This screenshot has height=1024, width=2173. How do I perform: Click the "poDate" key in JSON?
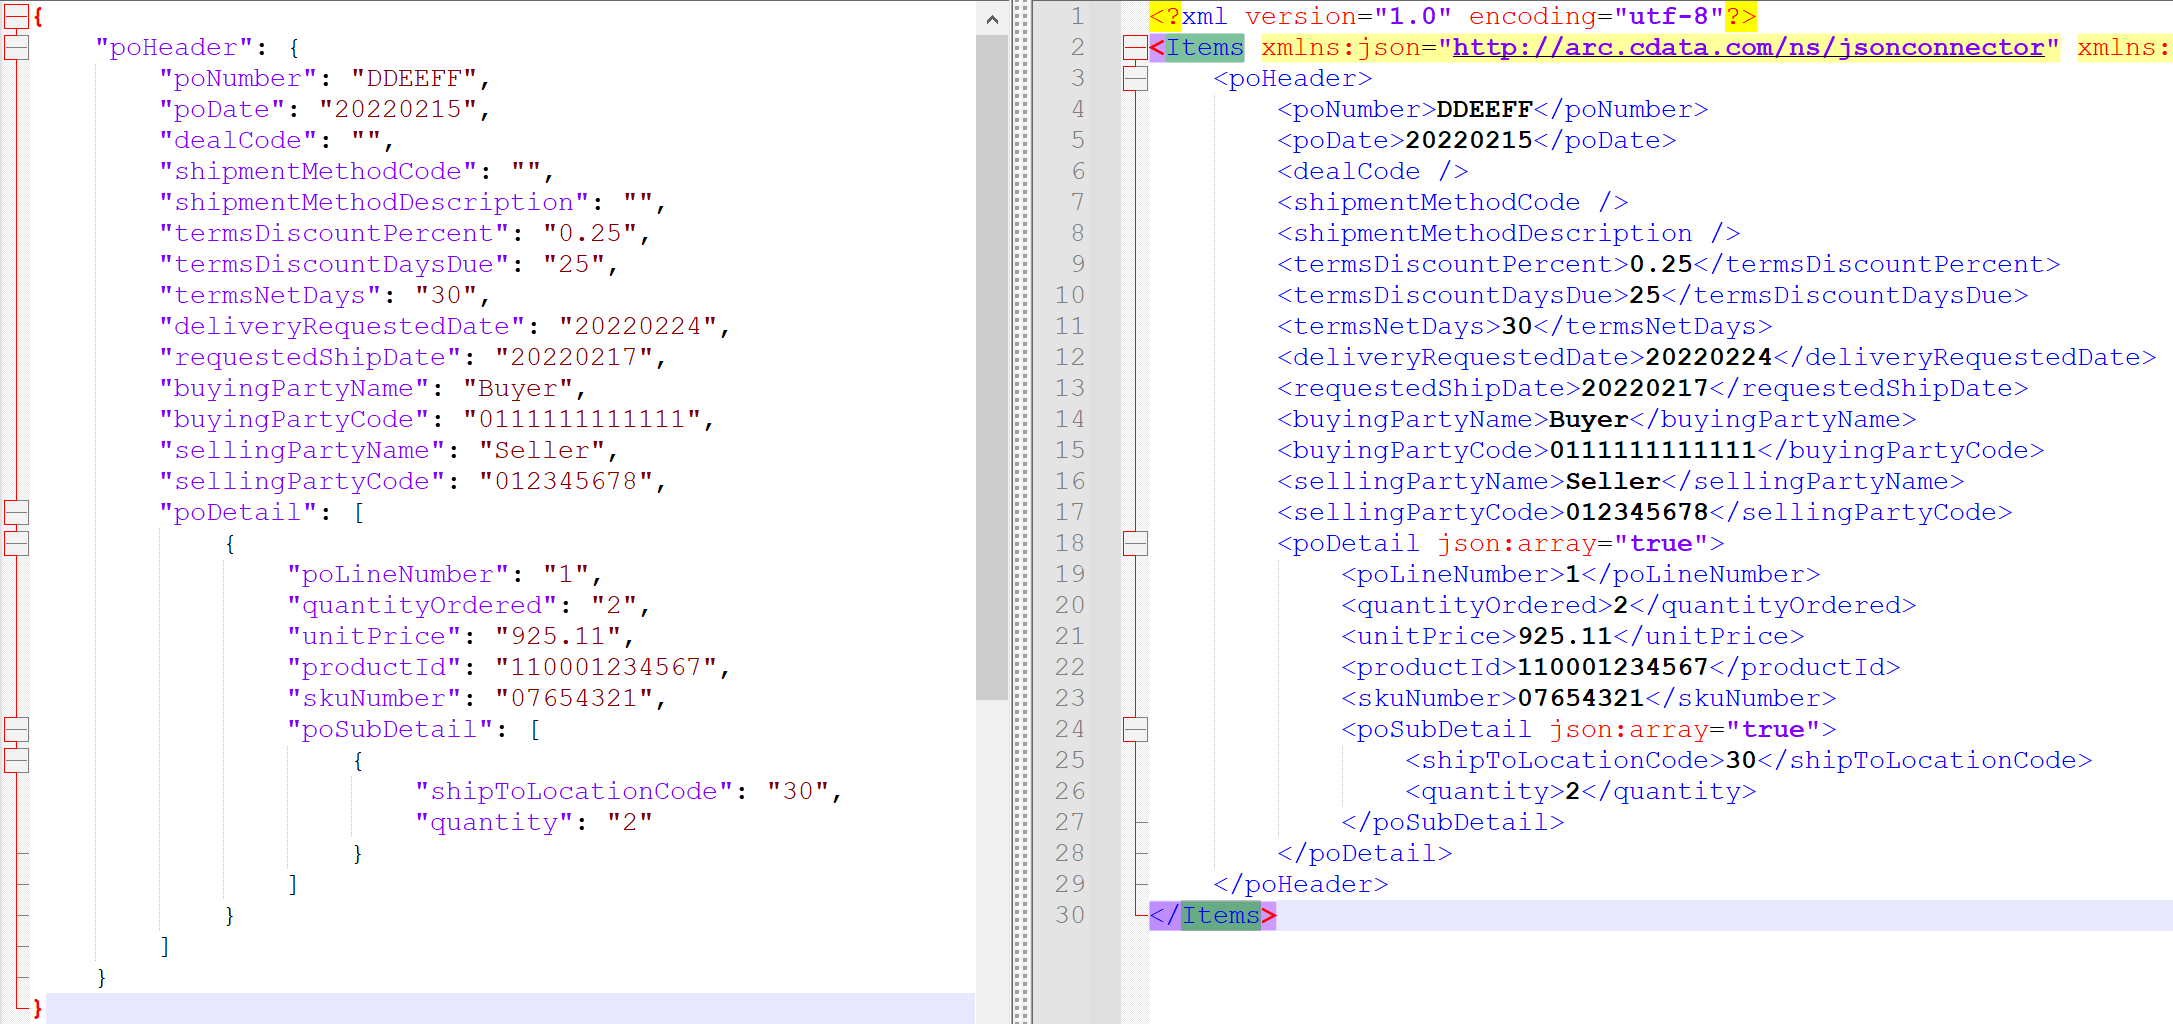pyautogui.click(x=222, y=109)
